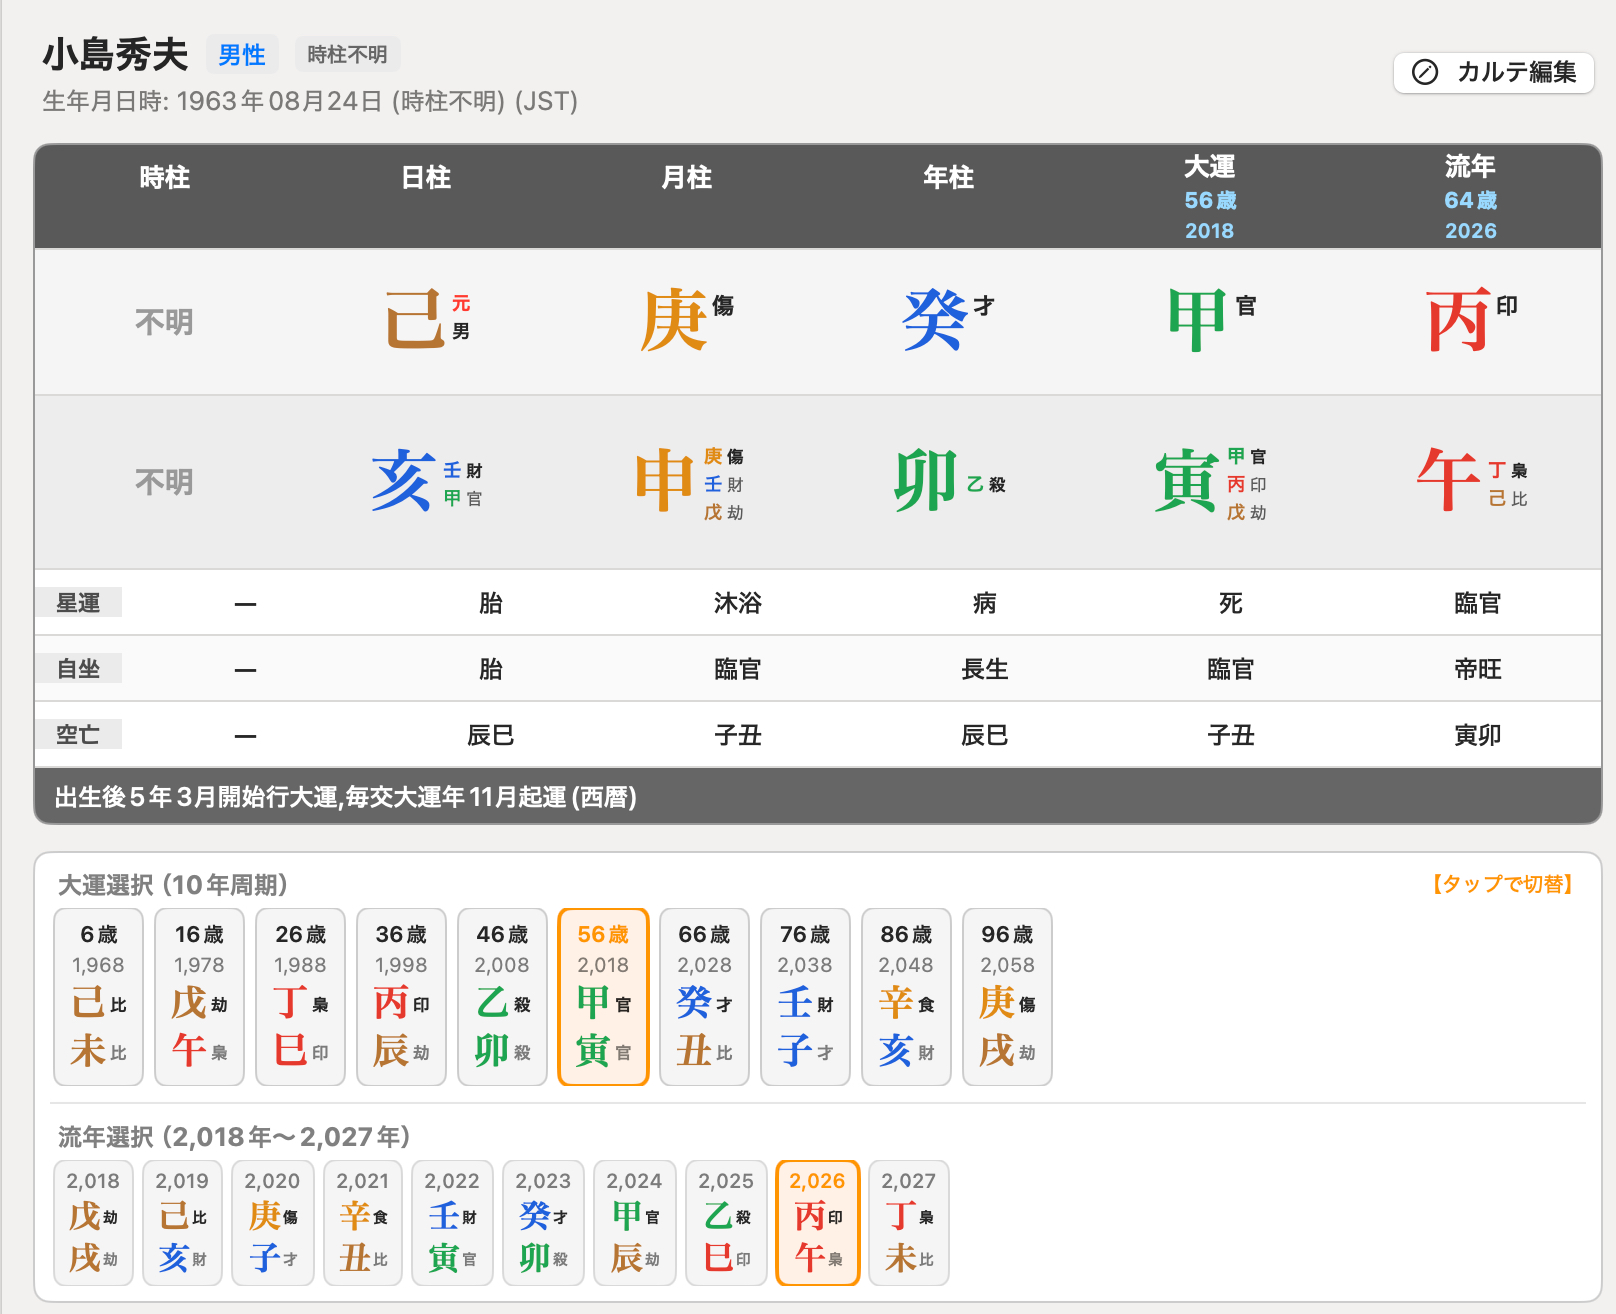Viewport: 1616px width, 1314px height.
Task: Click 沐浴 in the 星運 row
Action: pos(738,603)
